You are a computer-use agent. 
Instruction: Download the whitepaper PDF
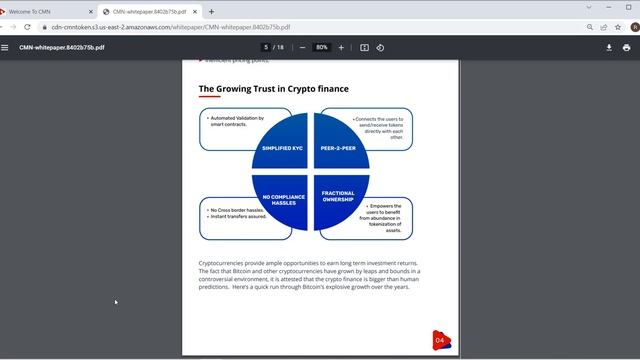[x=609, y=48]
